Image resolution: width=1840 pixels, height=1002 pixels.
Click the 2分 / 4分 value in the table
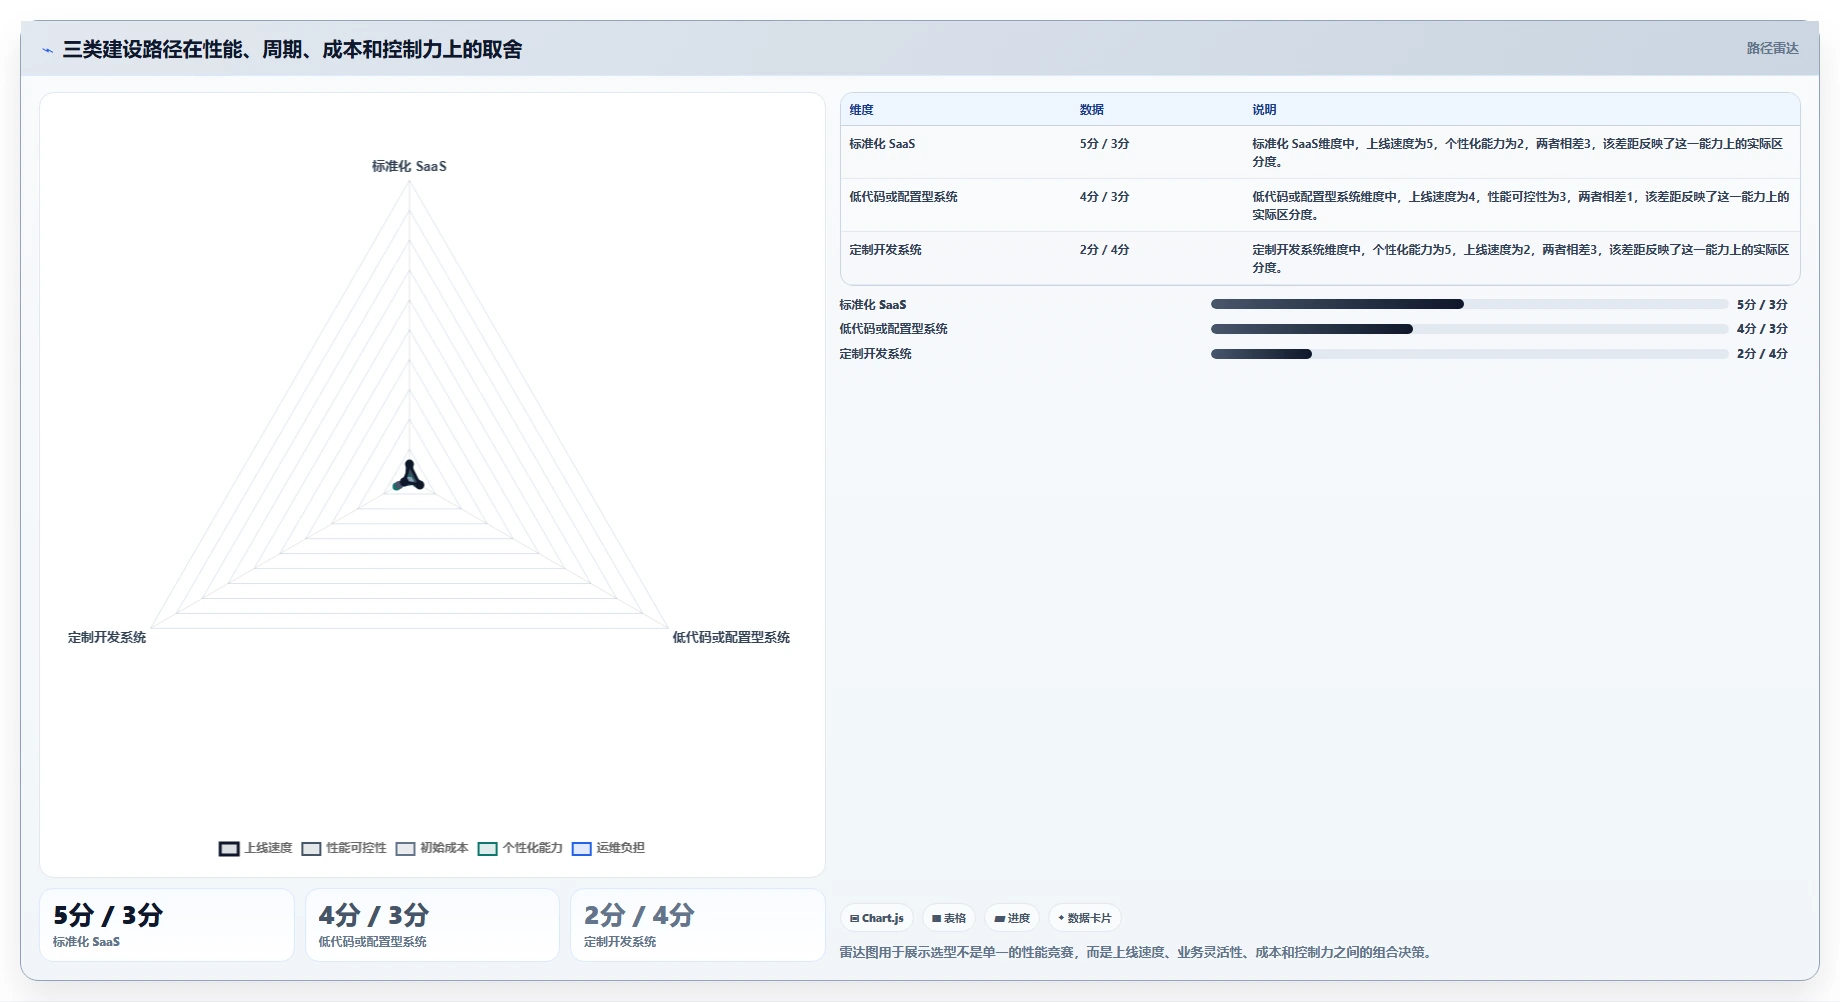(x=1104, y=250)
